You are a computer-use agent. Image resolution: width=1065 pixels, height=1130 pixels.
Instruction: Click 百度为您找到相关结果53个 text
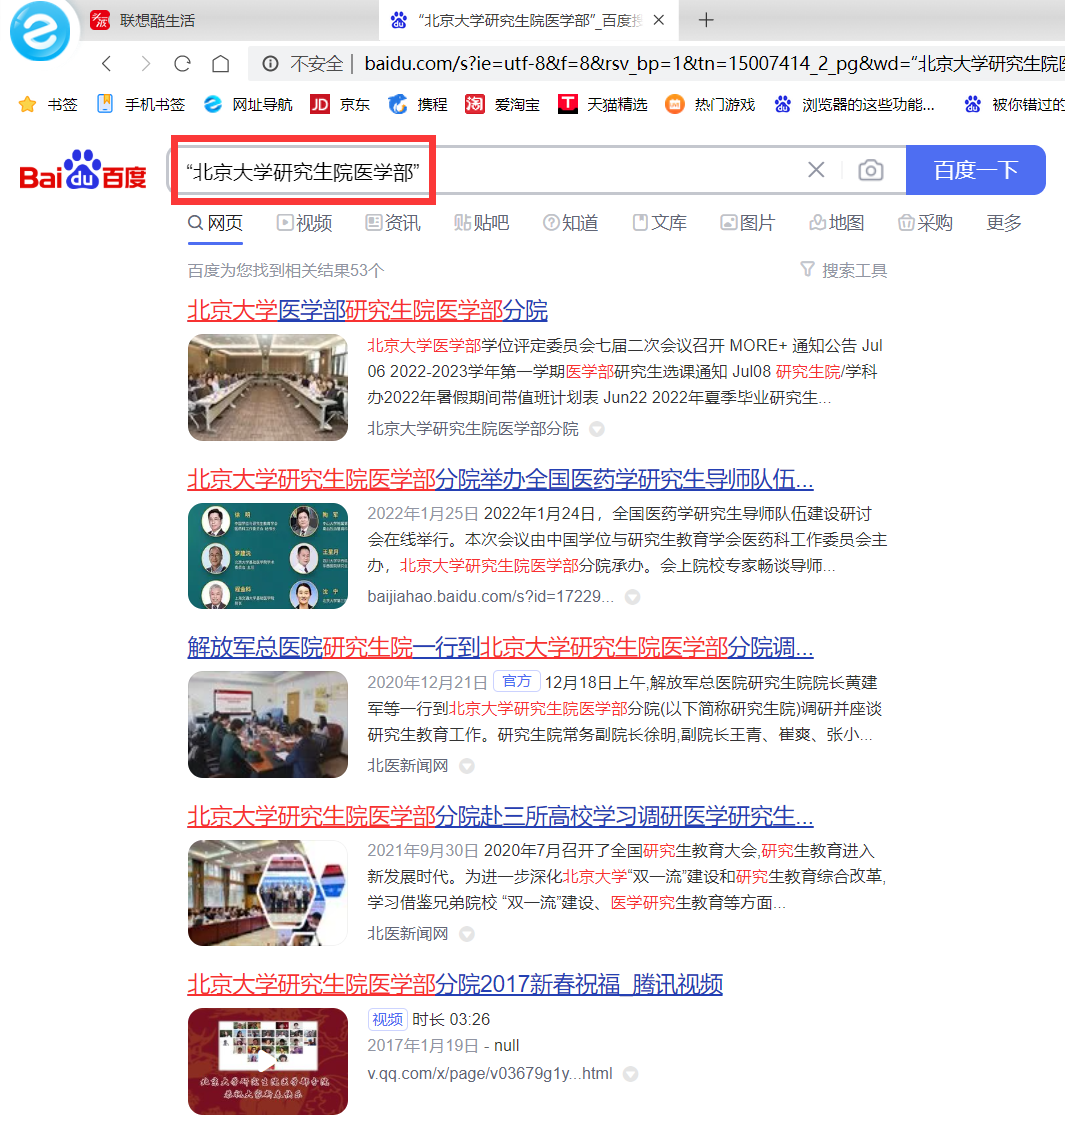pyautogui.click(x=286, y=270)
